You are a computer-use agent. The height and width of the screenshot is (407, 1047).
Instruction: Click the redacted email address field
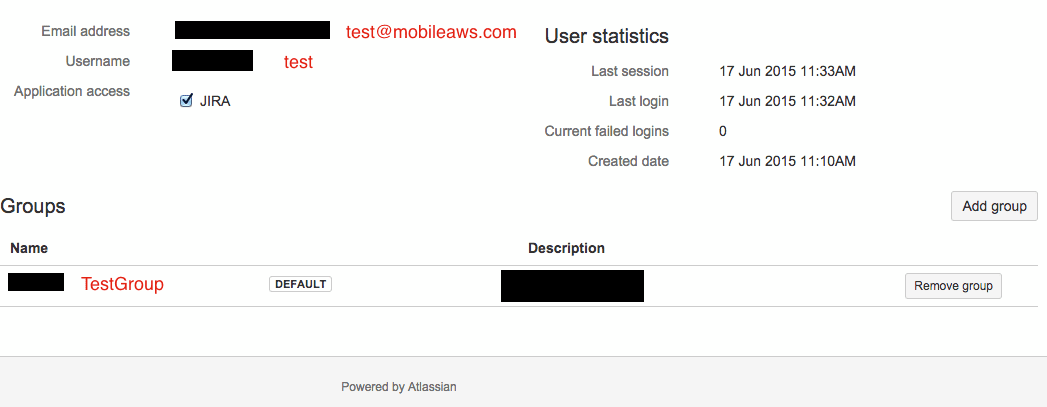(x=252, y=30)
